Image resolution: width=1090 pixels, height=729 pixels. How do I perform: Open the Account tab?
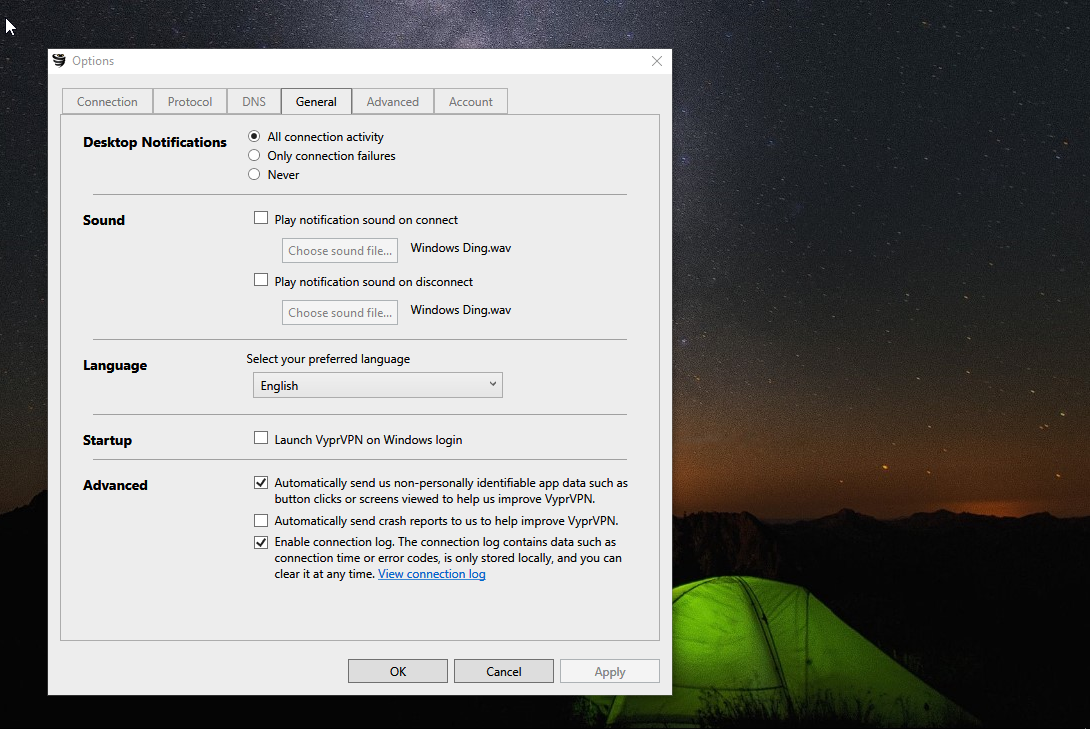click(x=471, y=101)
